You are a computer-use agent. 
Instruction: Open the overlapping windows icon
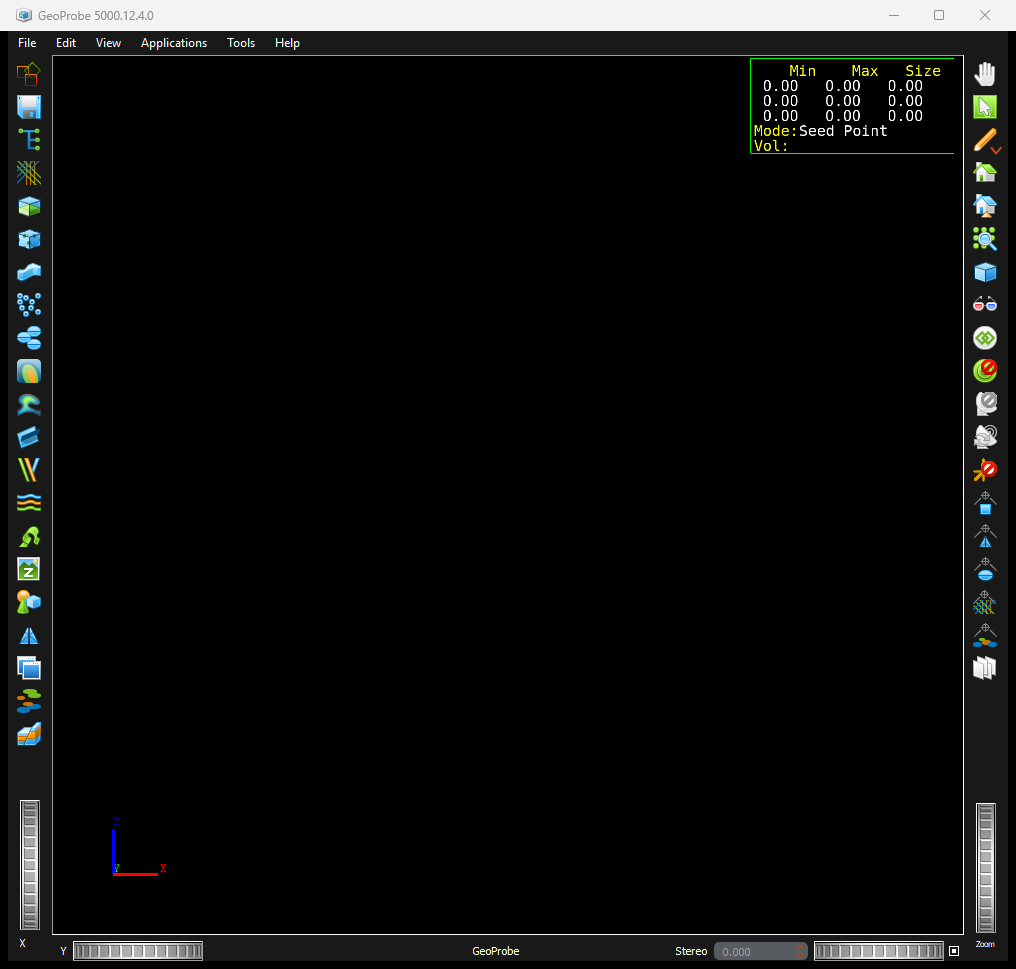pyautogui.click(x=29, y=668)
